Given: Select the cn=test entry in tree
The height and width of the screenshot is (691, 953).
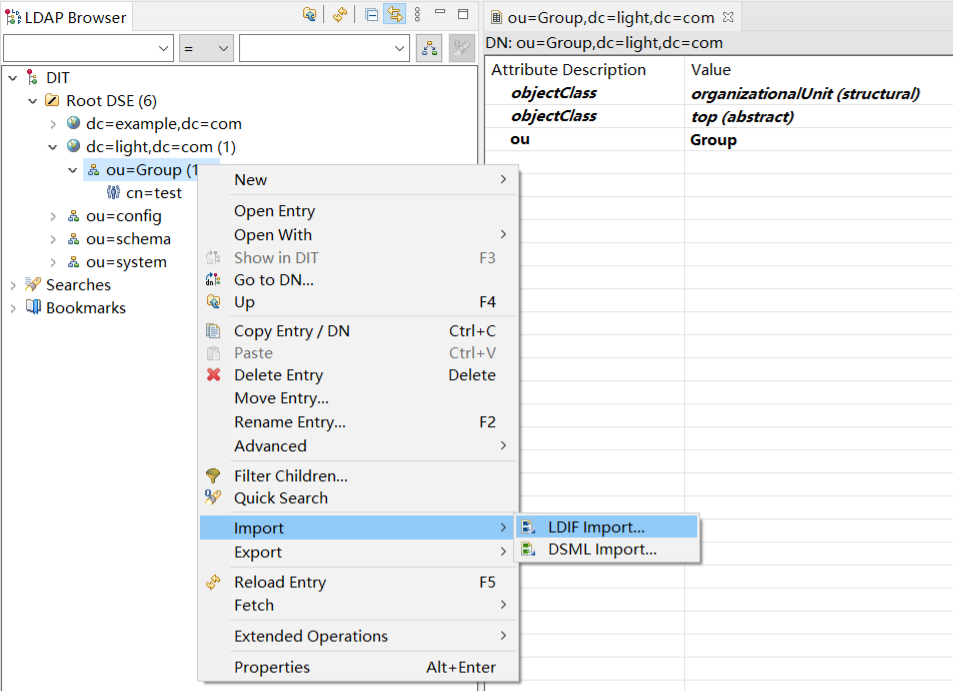Looking at the screenshot, I should (x=153, y=193).
